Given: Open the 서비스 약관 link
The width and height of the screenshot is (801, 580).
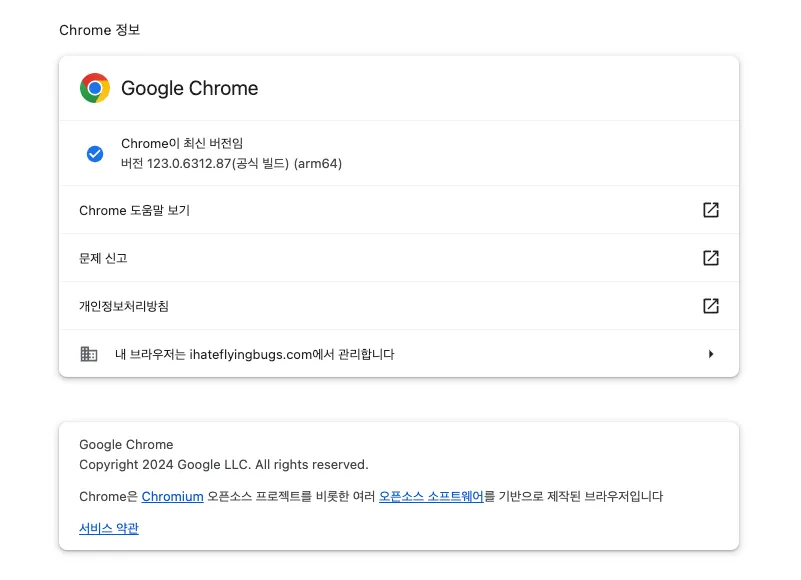Looking at the screenshot, I should (109, 528).
